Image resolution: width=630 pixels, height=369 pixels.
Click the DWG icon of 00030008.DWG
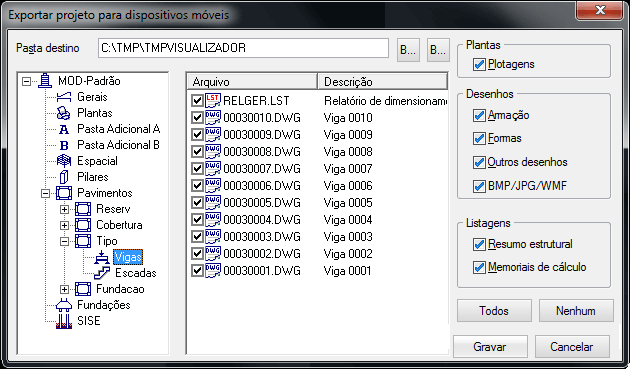coord(213,152)
